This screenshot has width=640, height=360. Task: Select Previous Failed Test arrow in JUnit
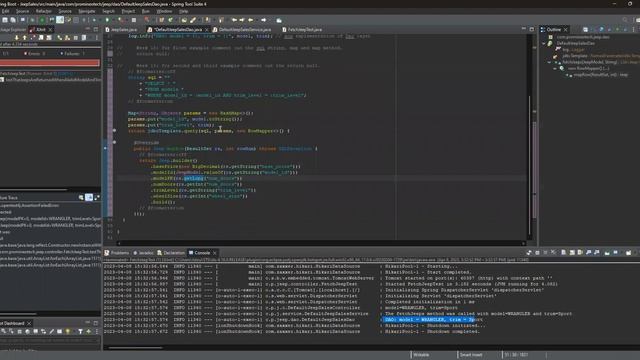coord(24,38)
